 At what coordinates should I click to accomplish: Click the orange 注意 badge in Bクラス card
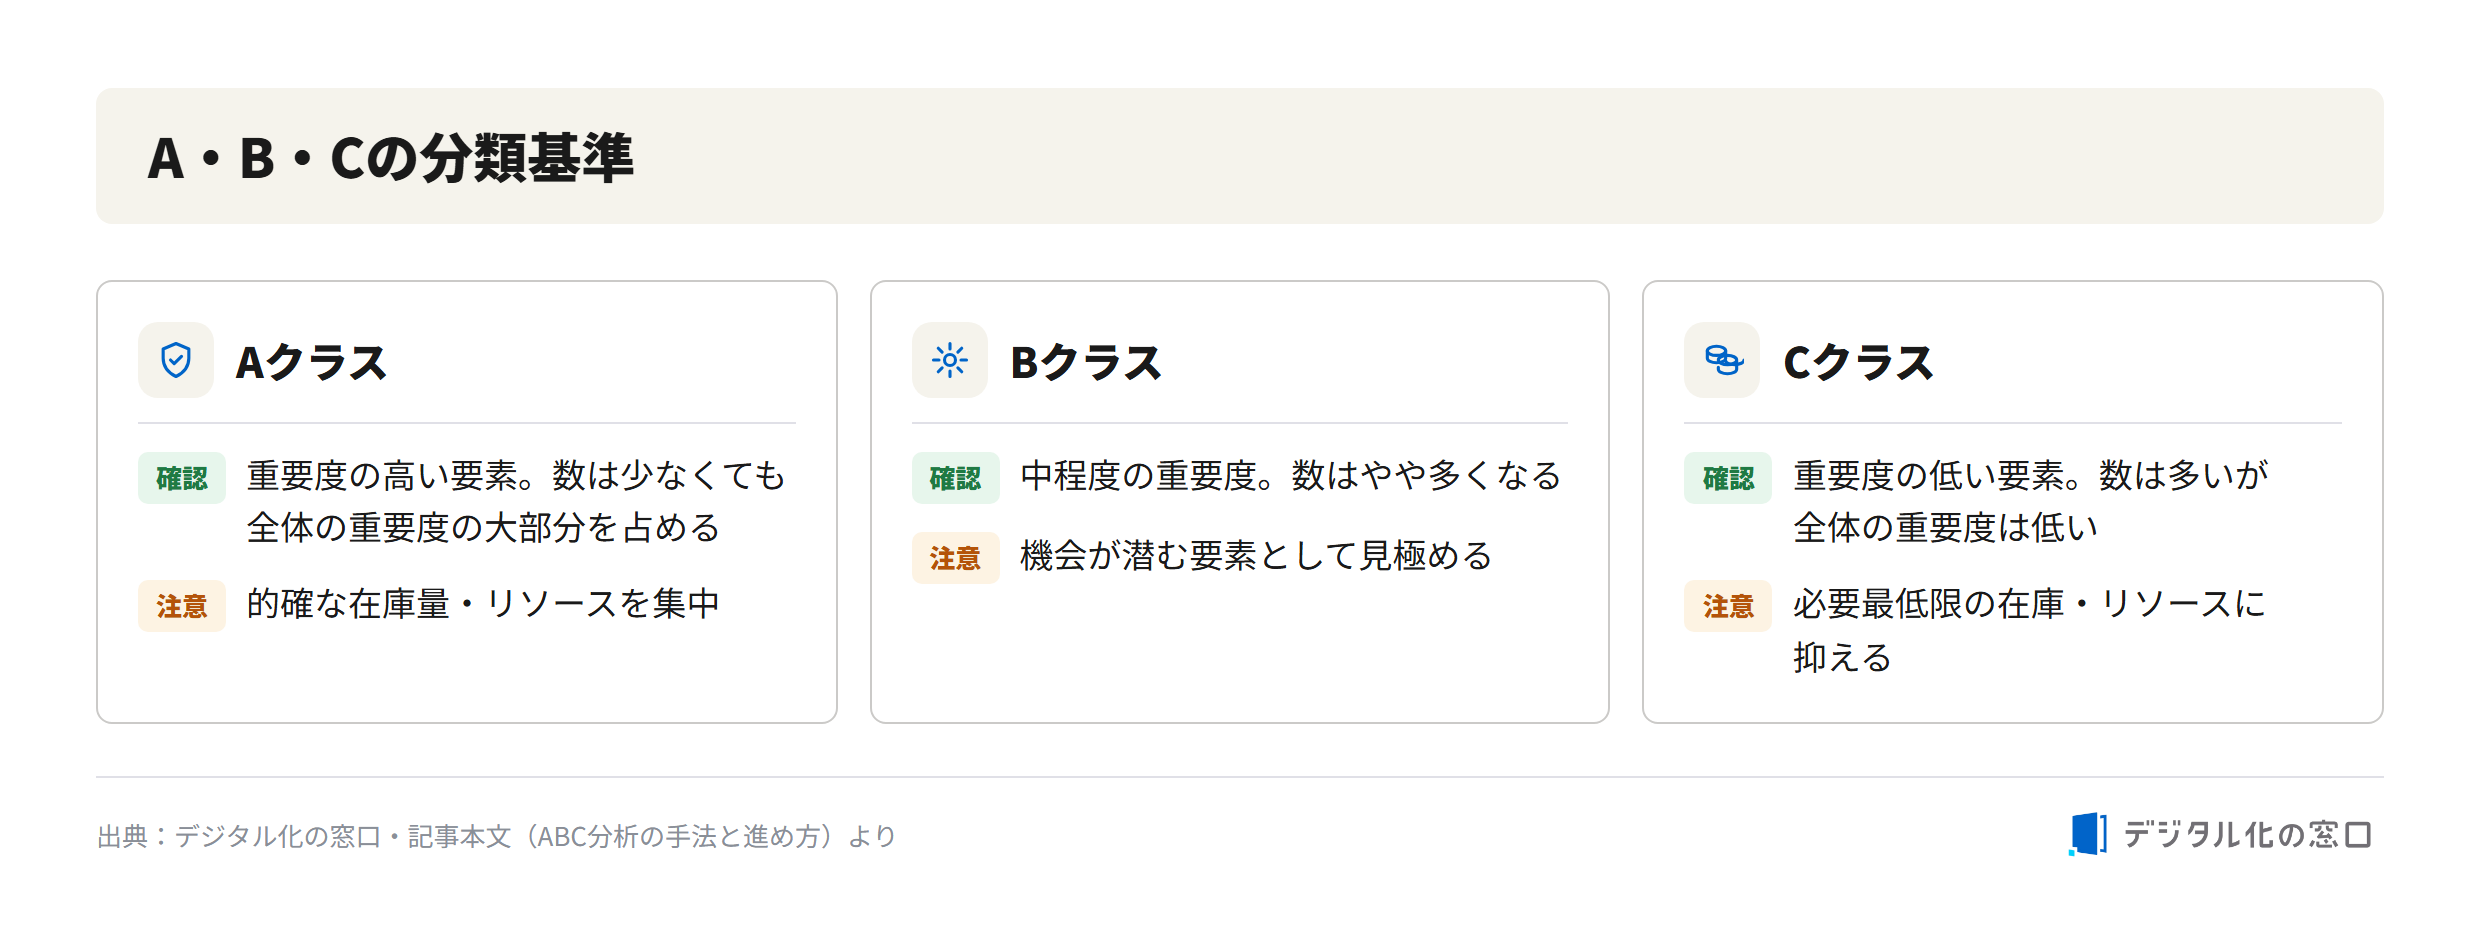(x=956, y=558)
